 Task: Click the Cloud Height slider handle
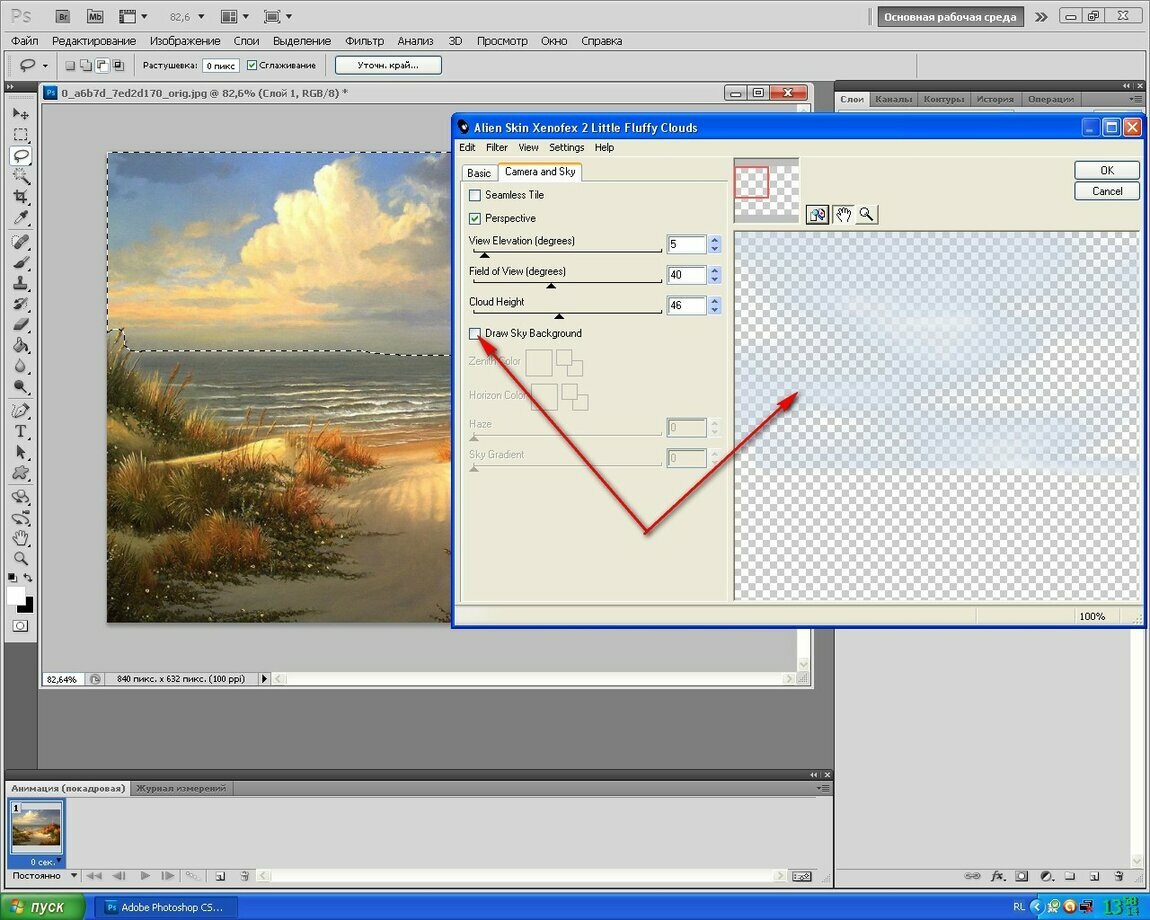pyautogui.click(x=559, y=316)
